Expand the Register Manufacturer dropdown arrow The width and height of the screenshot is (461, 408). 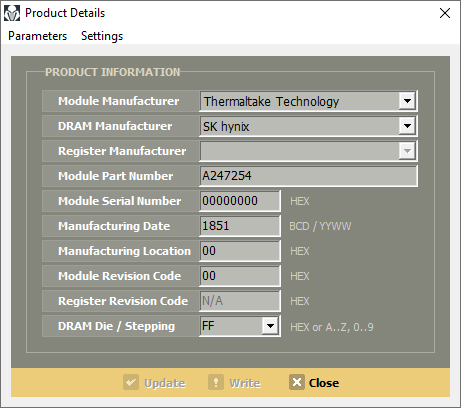click(x=407, y=151)
